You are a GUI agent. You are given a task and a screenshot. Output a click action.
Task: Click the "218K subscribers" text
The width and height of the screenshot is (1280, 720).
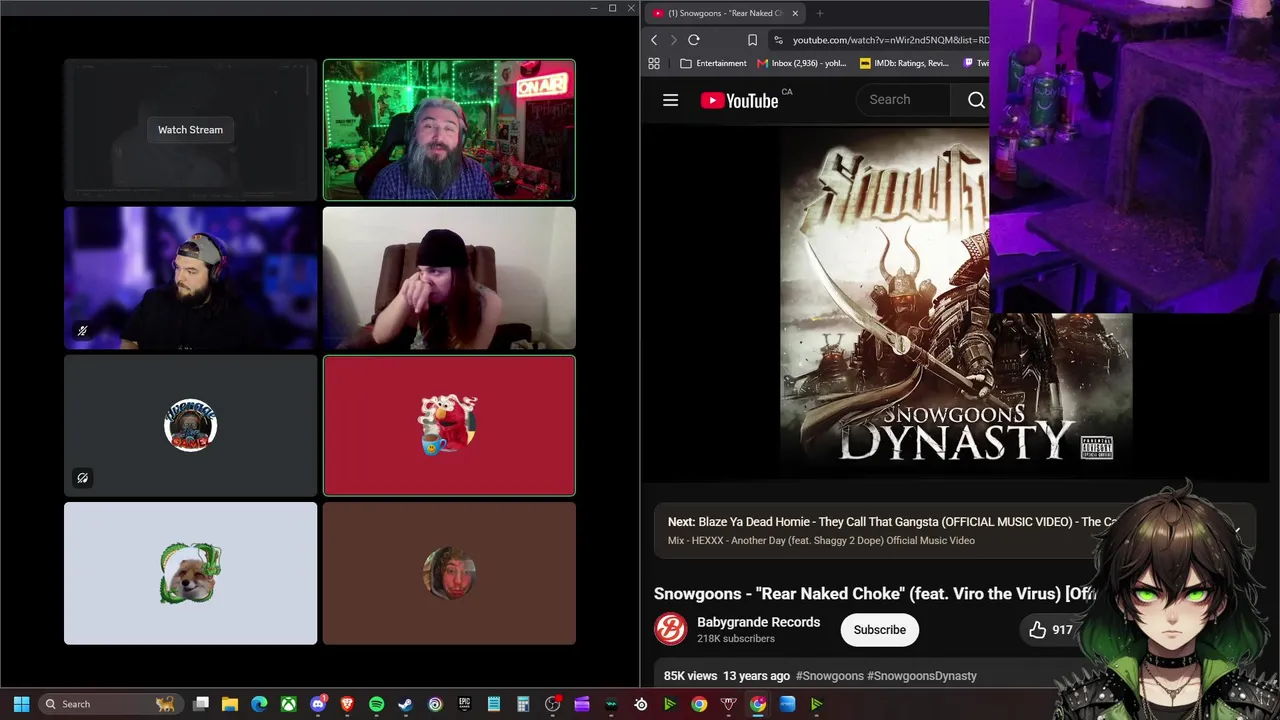[x=736, y=639]
